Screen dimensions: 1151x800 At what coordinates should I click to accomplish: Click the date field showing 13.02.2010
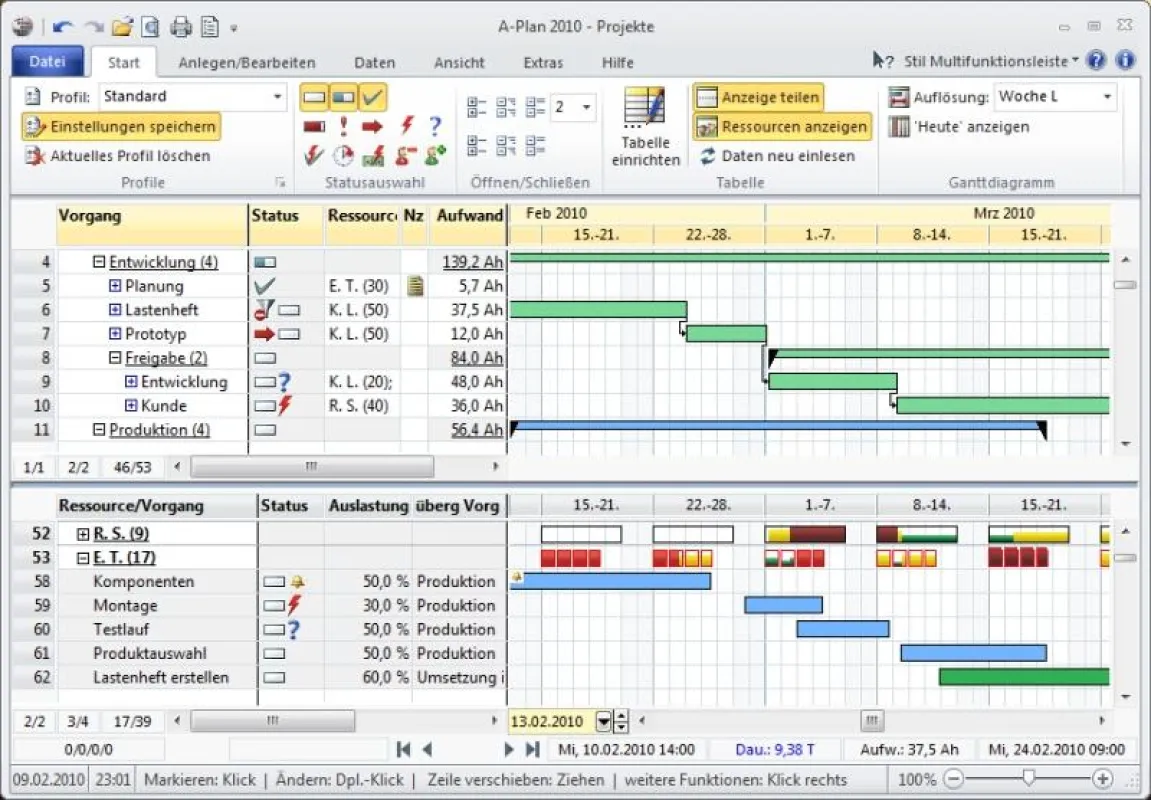pos(552,721)
